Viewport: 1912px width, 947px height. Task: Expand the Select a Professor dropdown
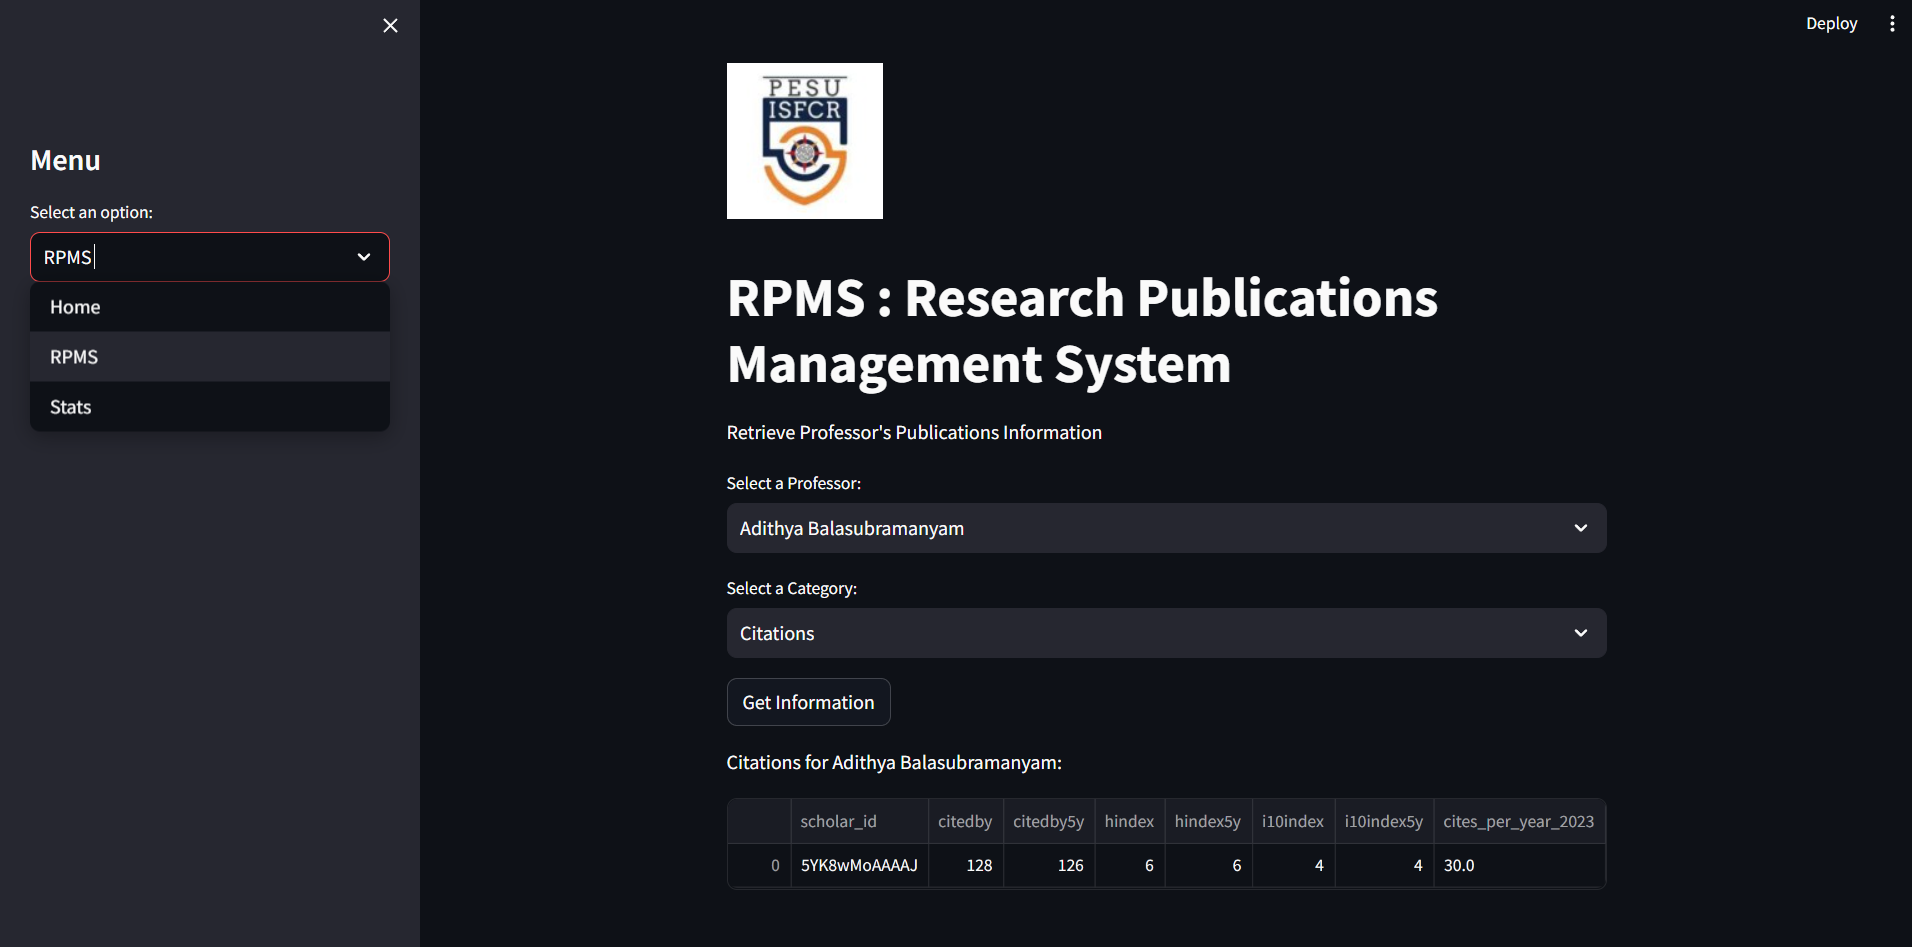[x=1165, y=528]
